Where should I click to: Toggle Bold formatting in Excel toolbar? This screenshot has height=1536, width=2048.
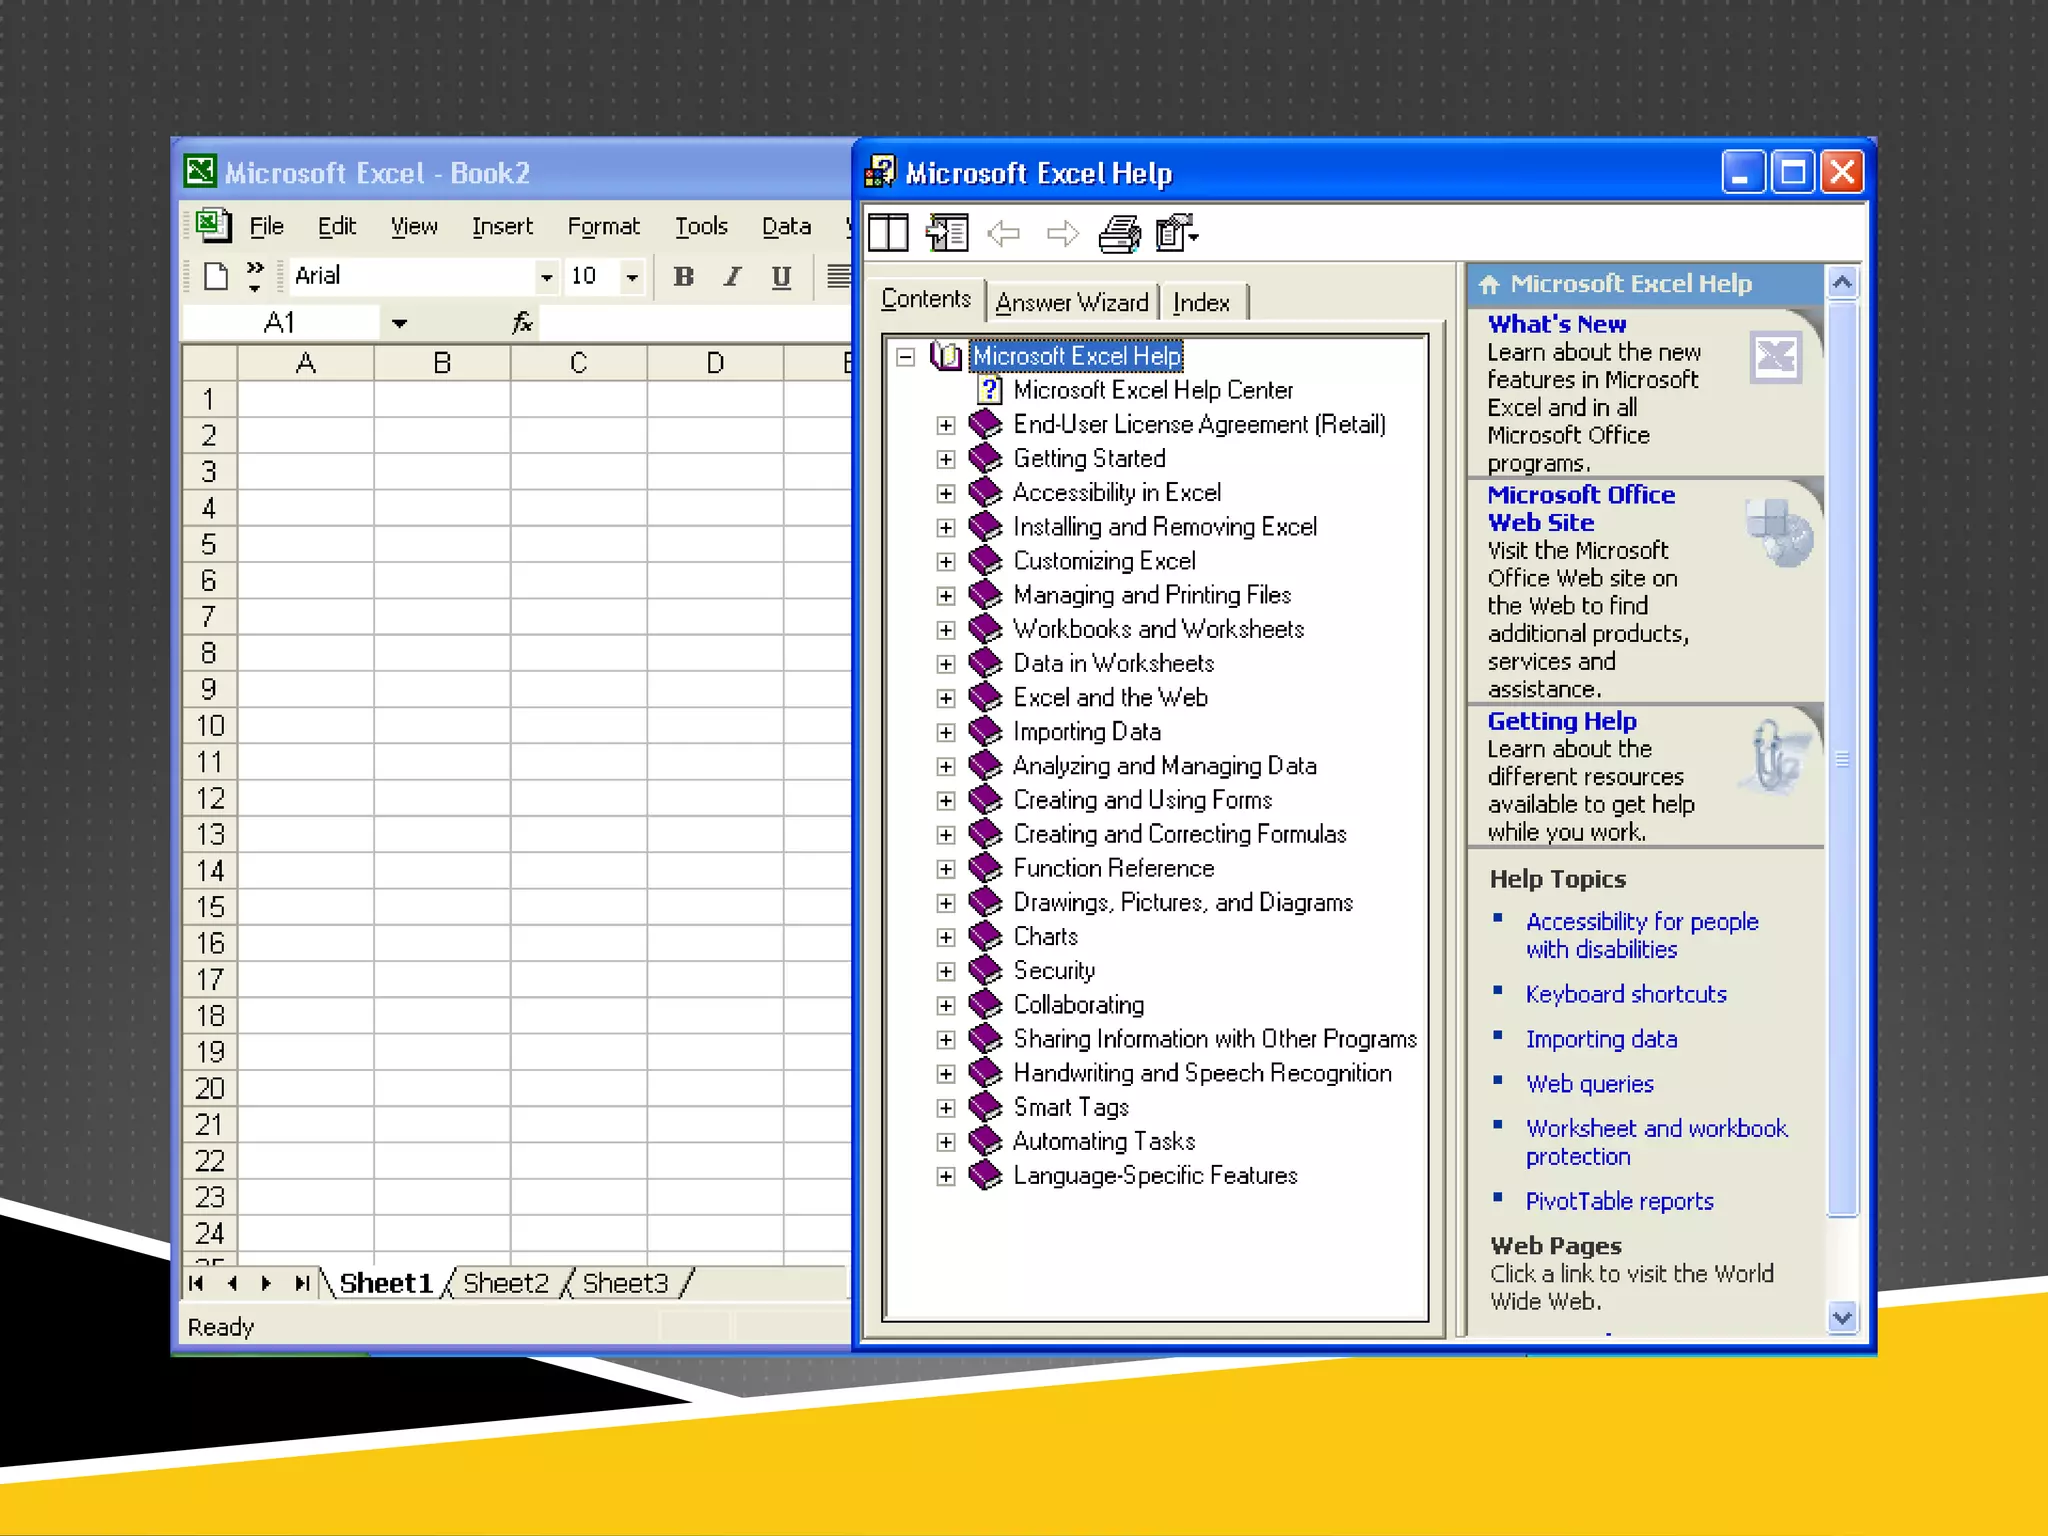coord(683,277)
